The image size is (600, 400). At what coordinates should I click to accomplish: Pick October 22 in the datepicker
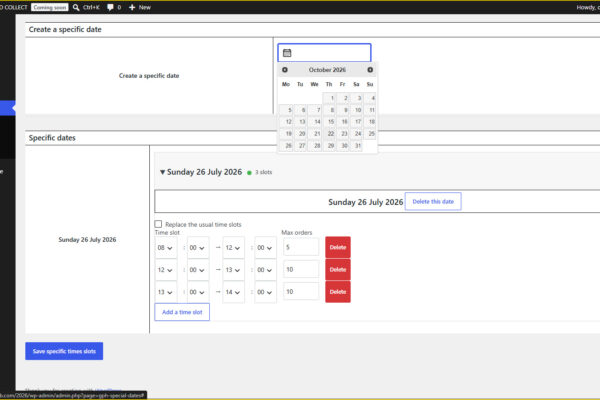tap(329, 134)
